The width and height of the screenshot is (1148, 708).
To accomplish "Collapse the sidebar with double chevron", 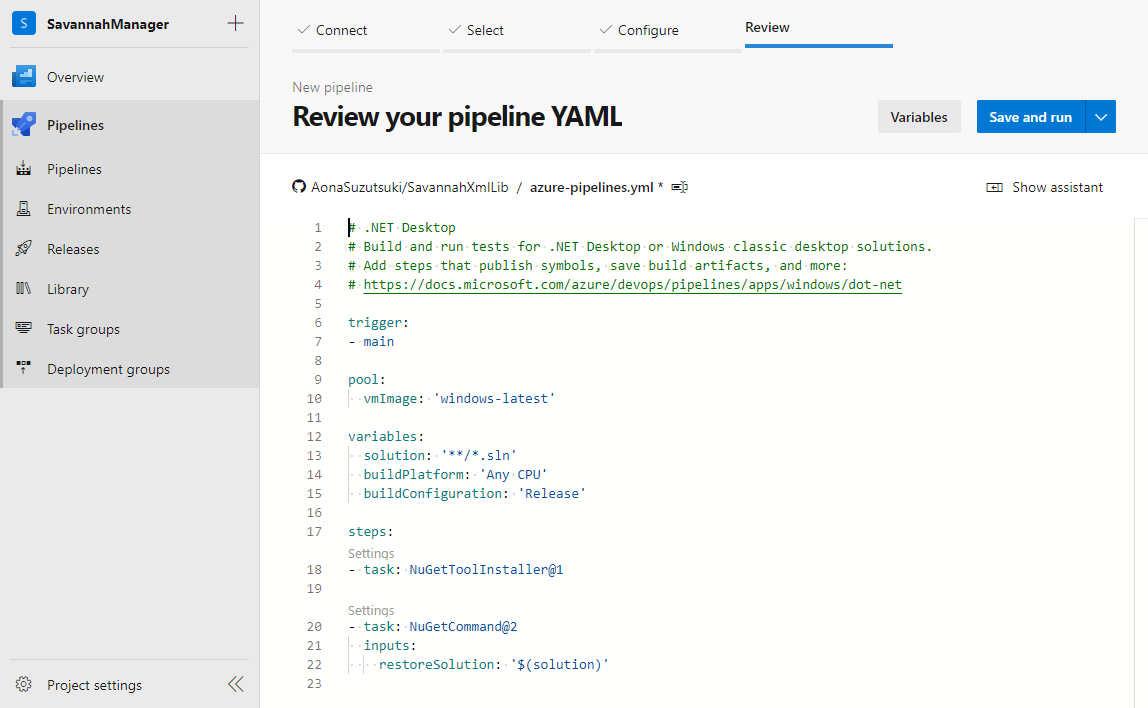I will pos(236,684).
